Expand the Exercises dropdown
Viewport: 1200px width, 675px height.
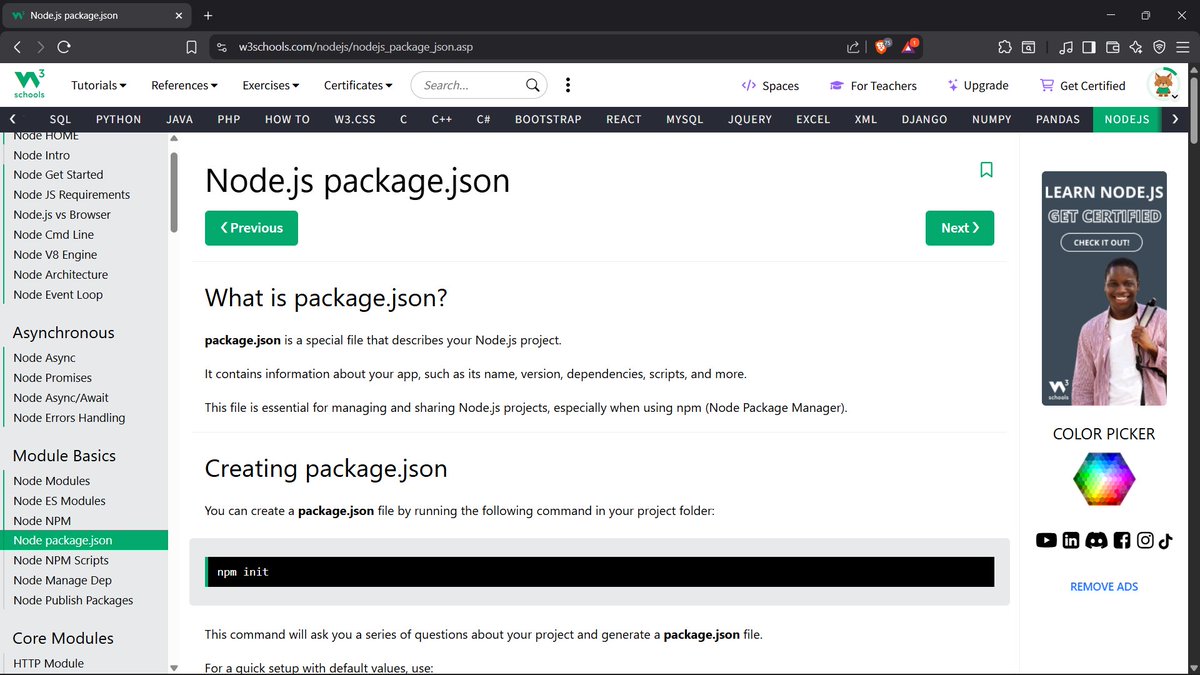point(271,85)
